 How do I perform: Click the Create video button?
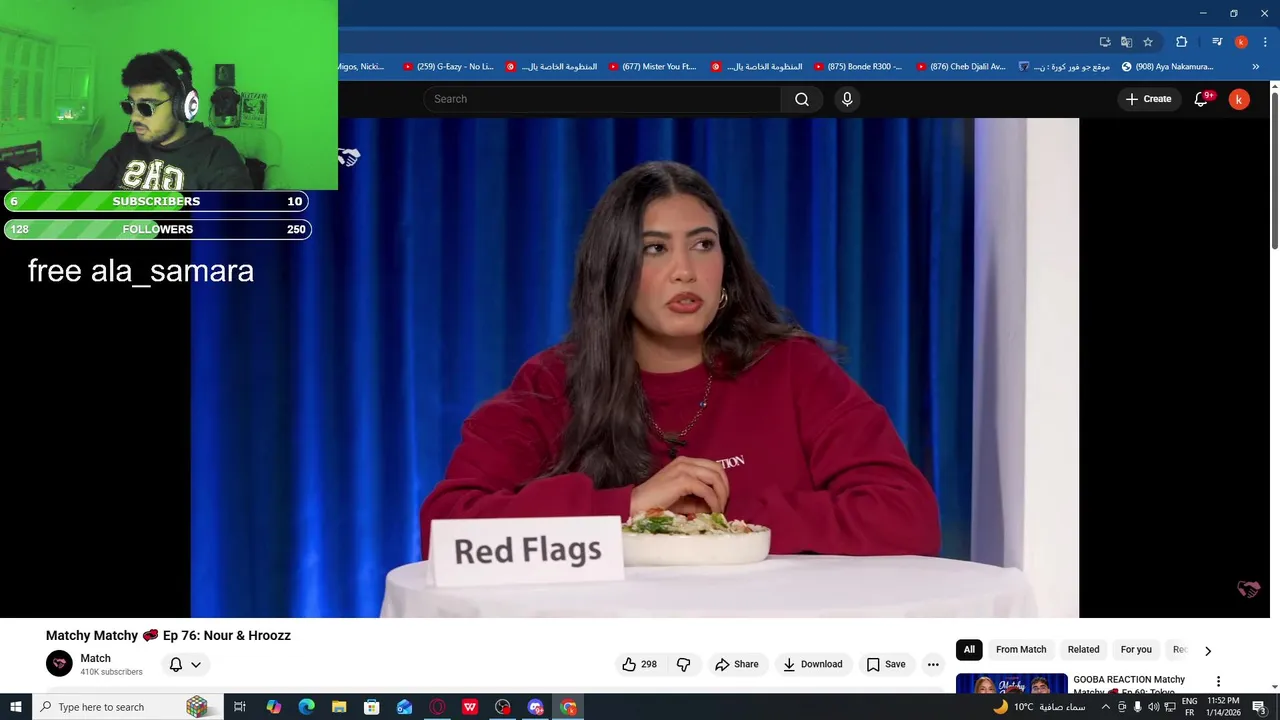coord(1148,99)
